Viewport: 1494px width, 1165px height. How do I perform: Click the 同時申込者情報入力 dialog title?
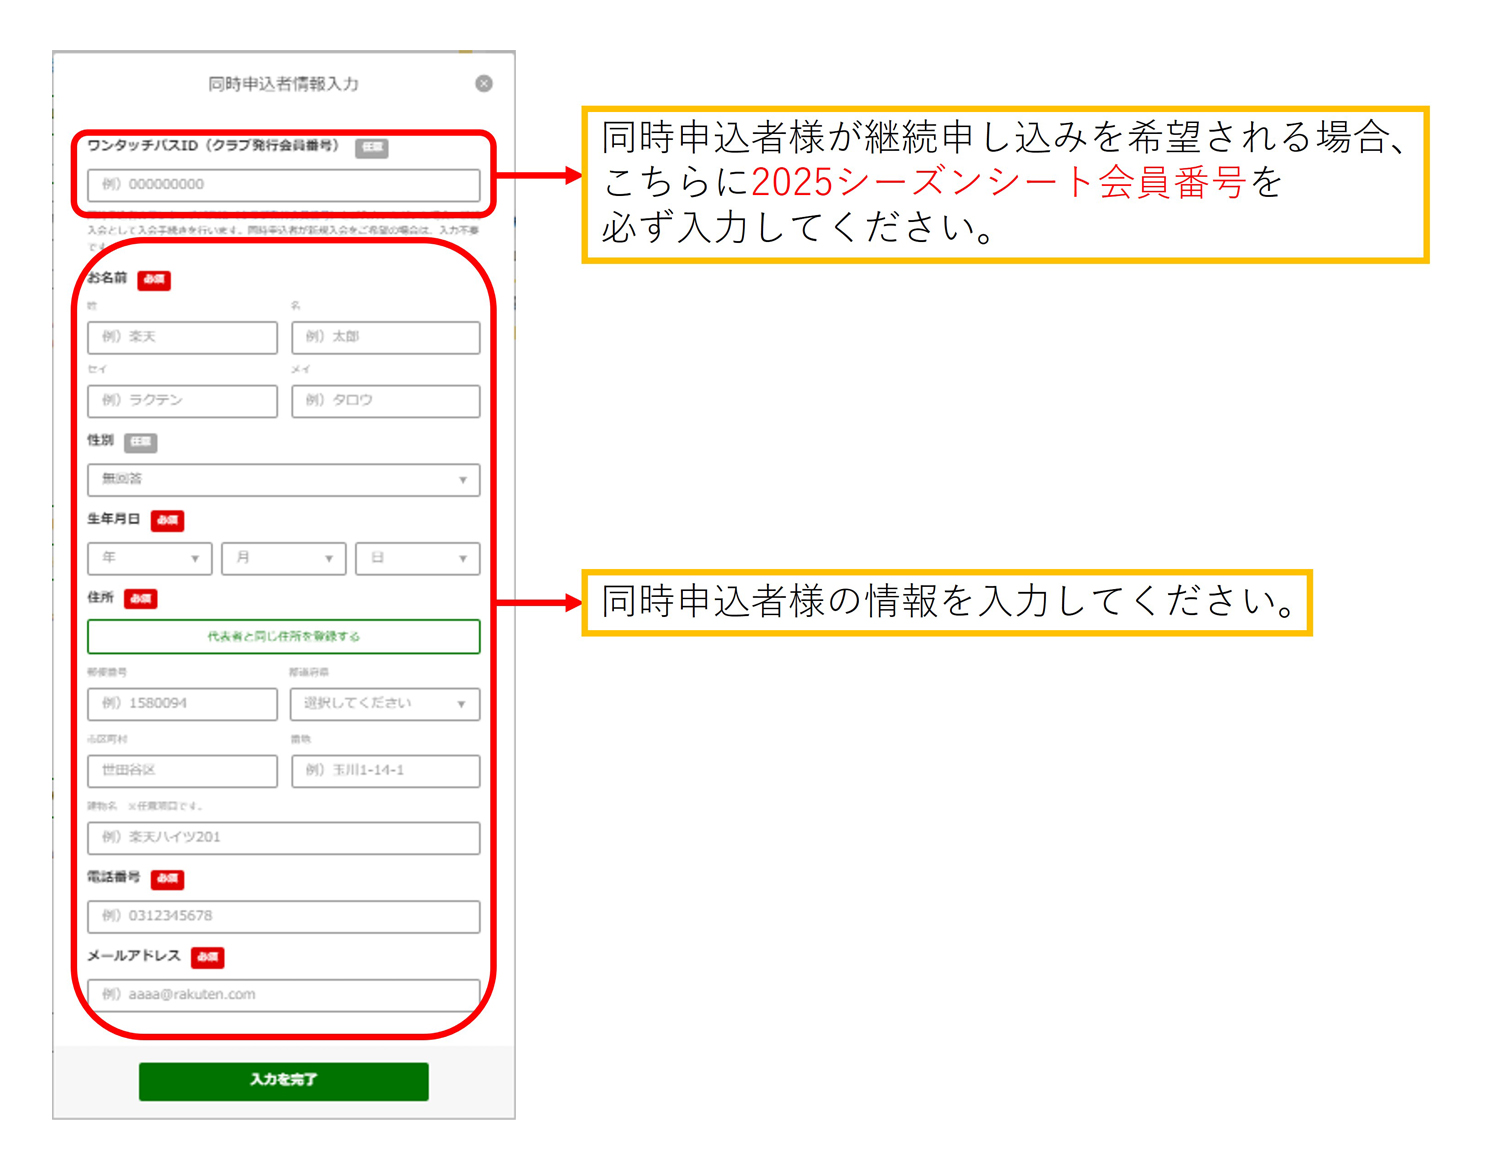point(283,84)
